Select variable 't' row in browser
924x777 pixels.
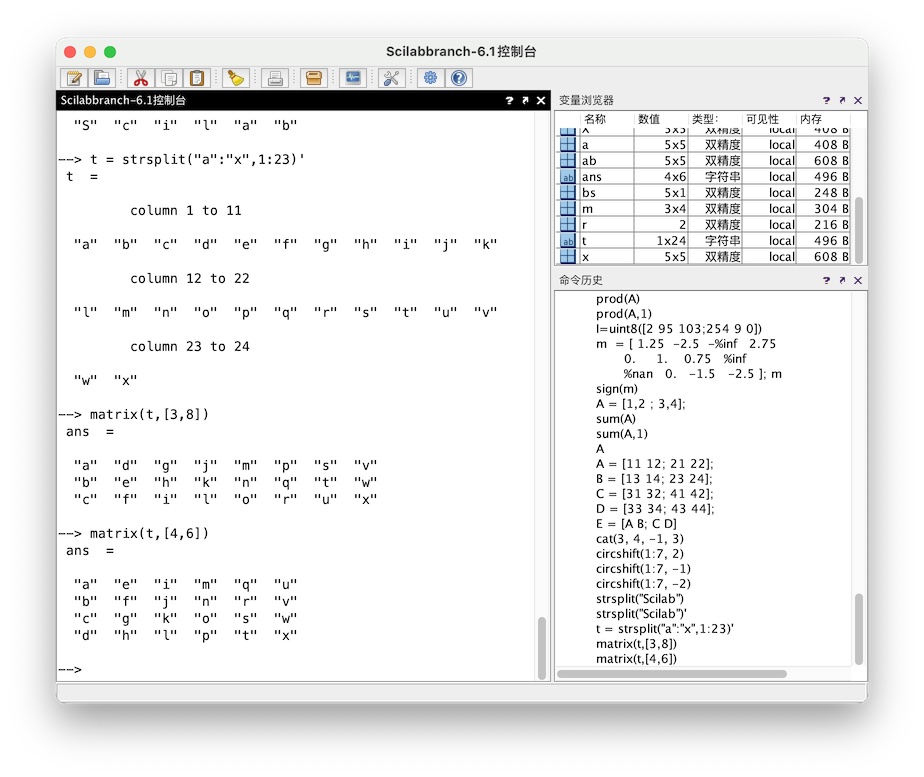click(x=586, y=241)
